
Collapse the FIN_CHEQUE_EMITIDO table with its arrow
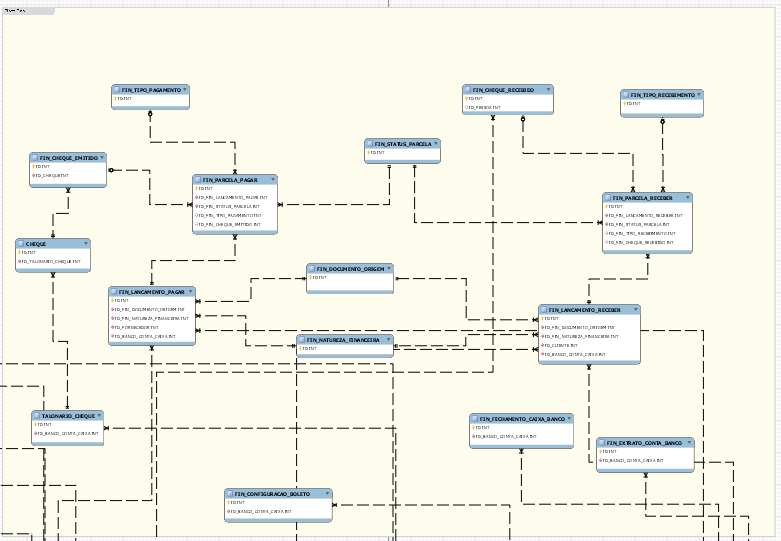[102, 157]
